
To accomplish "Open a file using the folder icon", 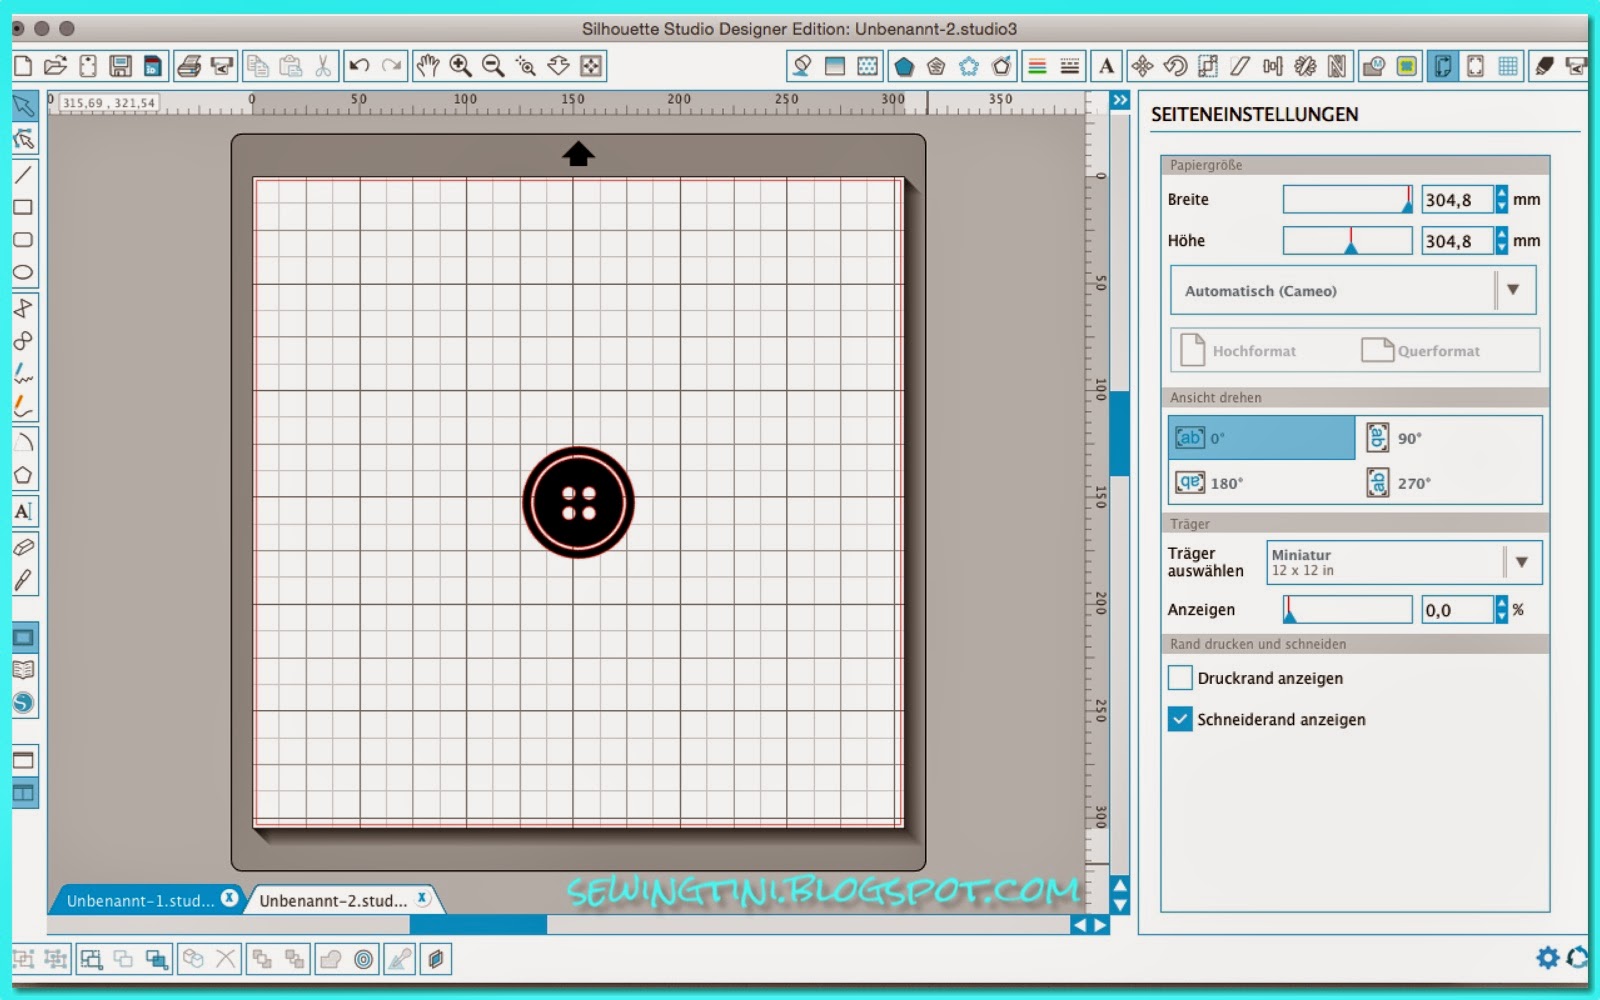I will [x=56, y=66].
